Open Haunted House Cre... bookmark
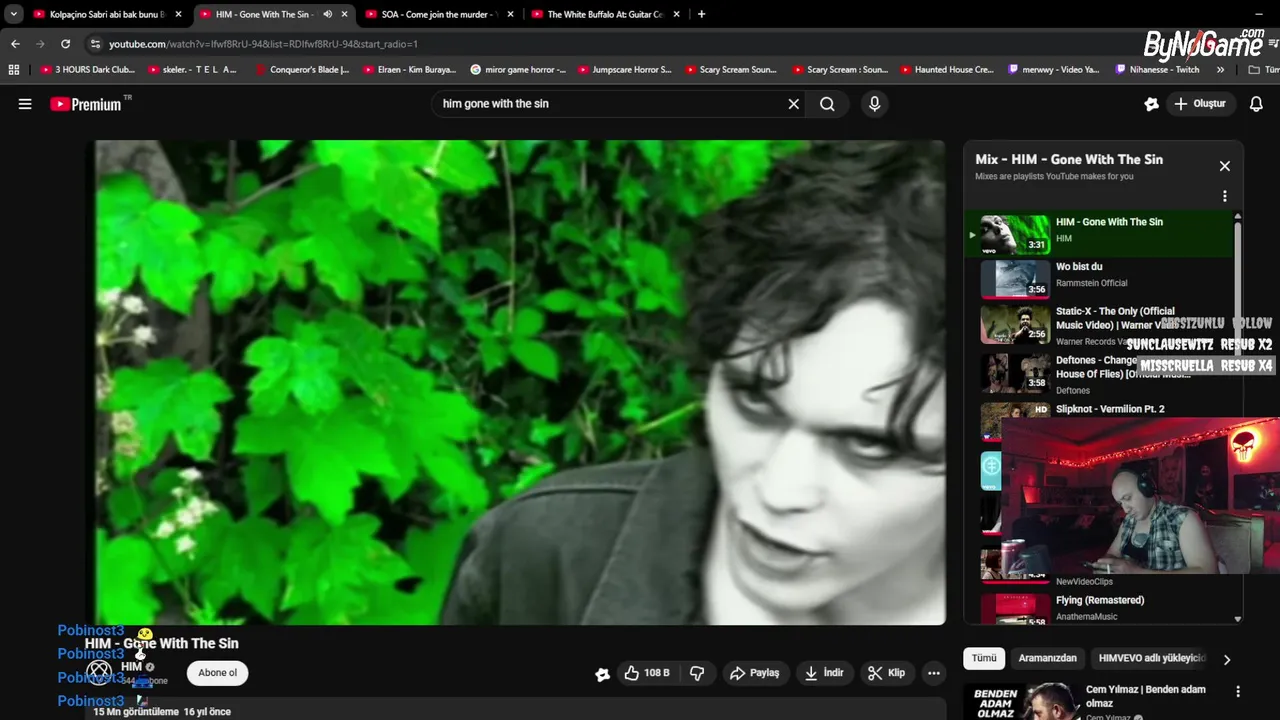 (x=946, y=70)
